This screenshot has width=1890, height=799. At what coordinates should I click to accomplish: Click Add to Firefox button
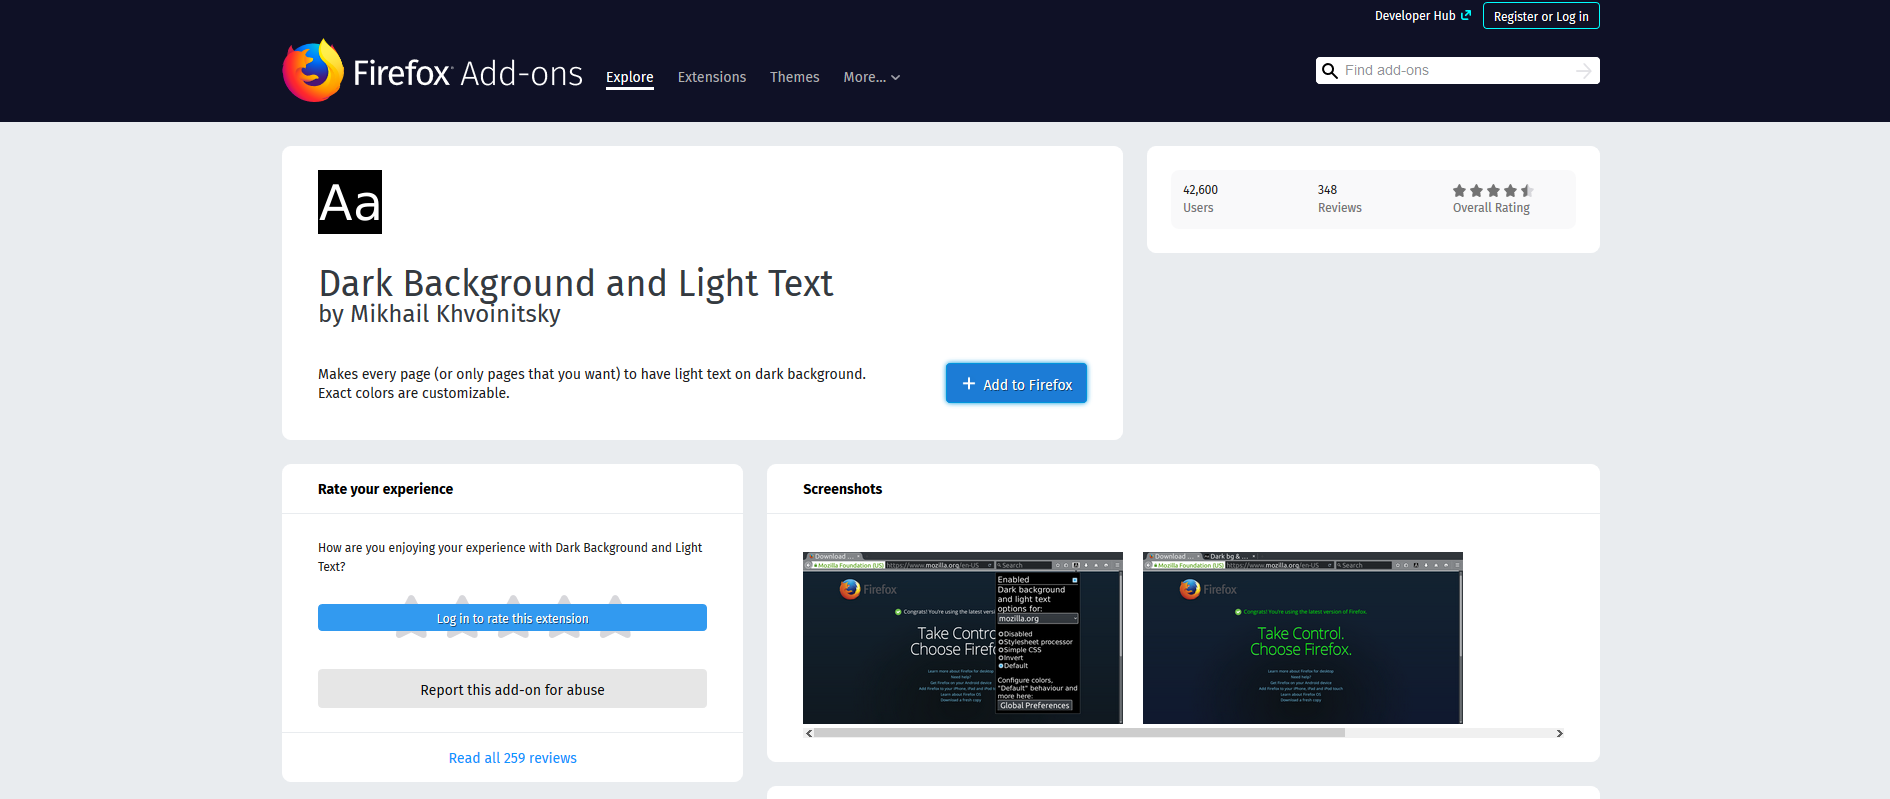tap(1016, 384)
